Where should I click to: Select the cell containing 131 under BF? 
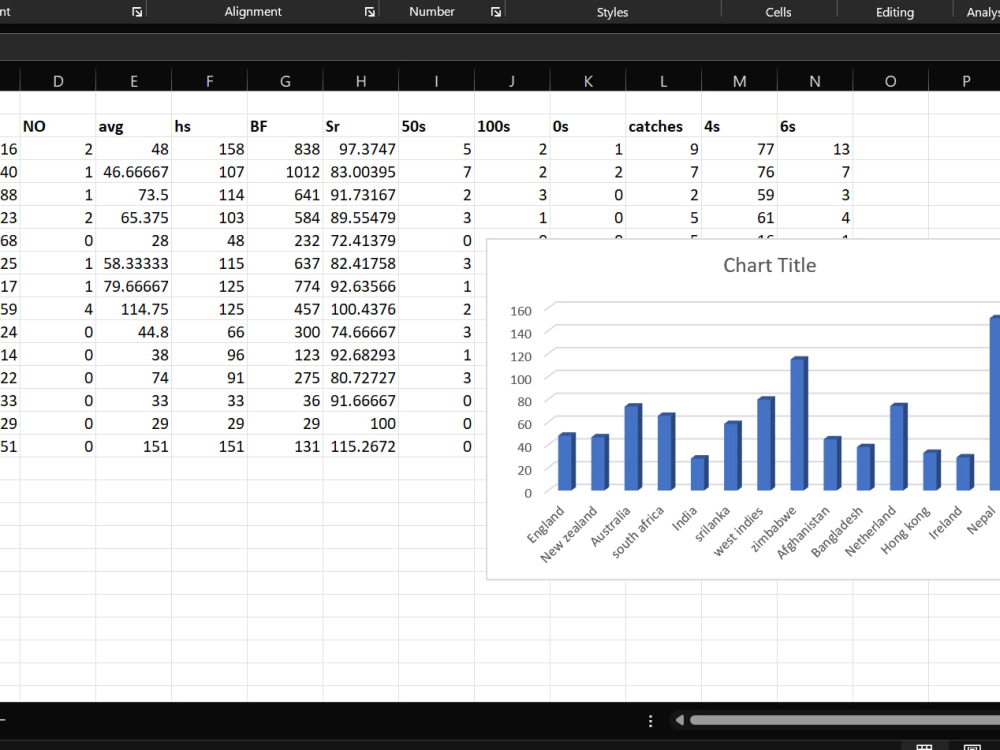(285, 446)
